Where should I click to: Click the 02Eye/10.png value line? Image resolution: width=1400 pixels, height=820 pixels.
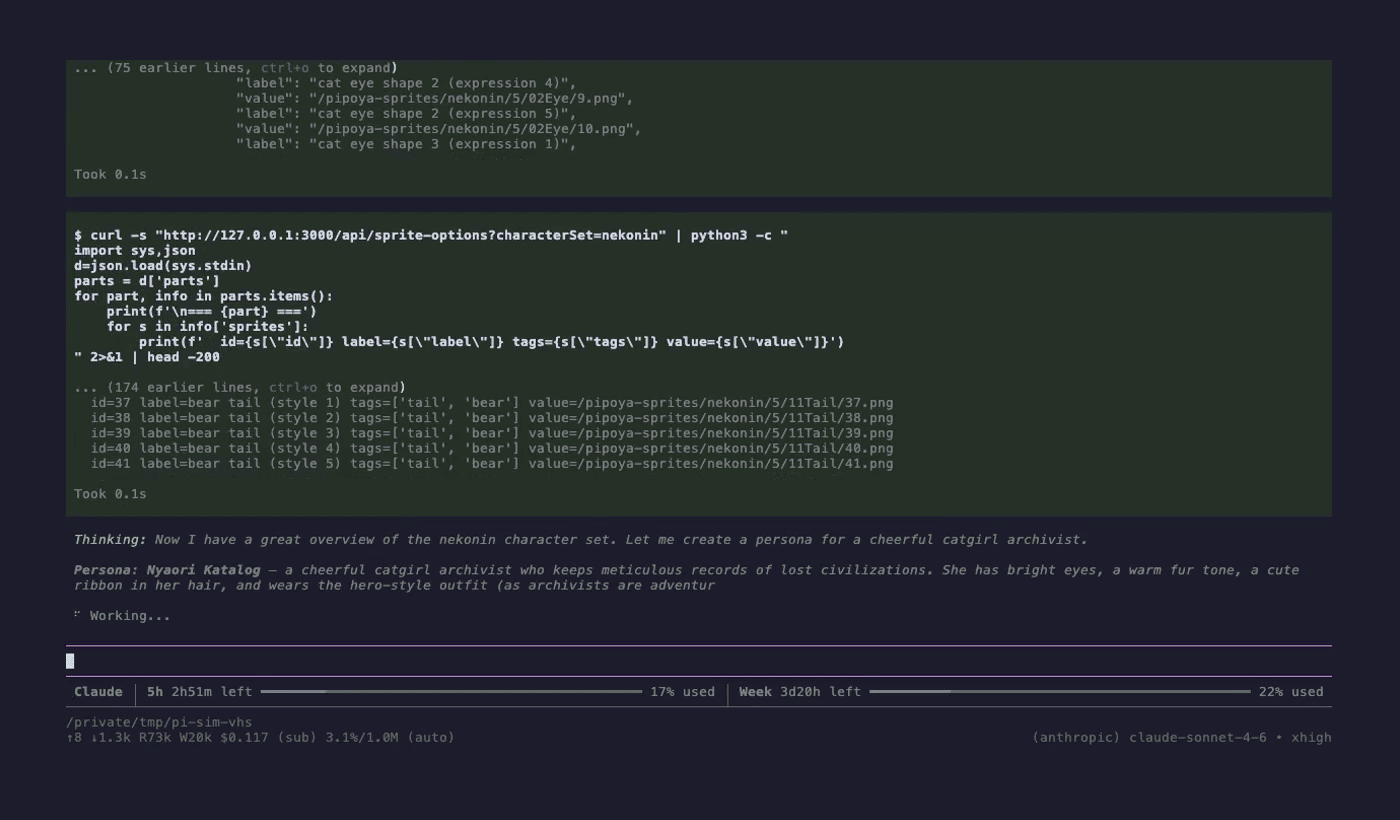tap(439, 128)
